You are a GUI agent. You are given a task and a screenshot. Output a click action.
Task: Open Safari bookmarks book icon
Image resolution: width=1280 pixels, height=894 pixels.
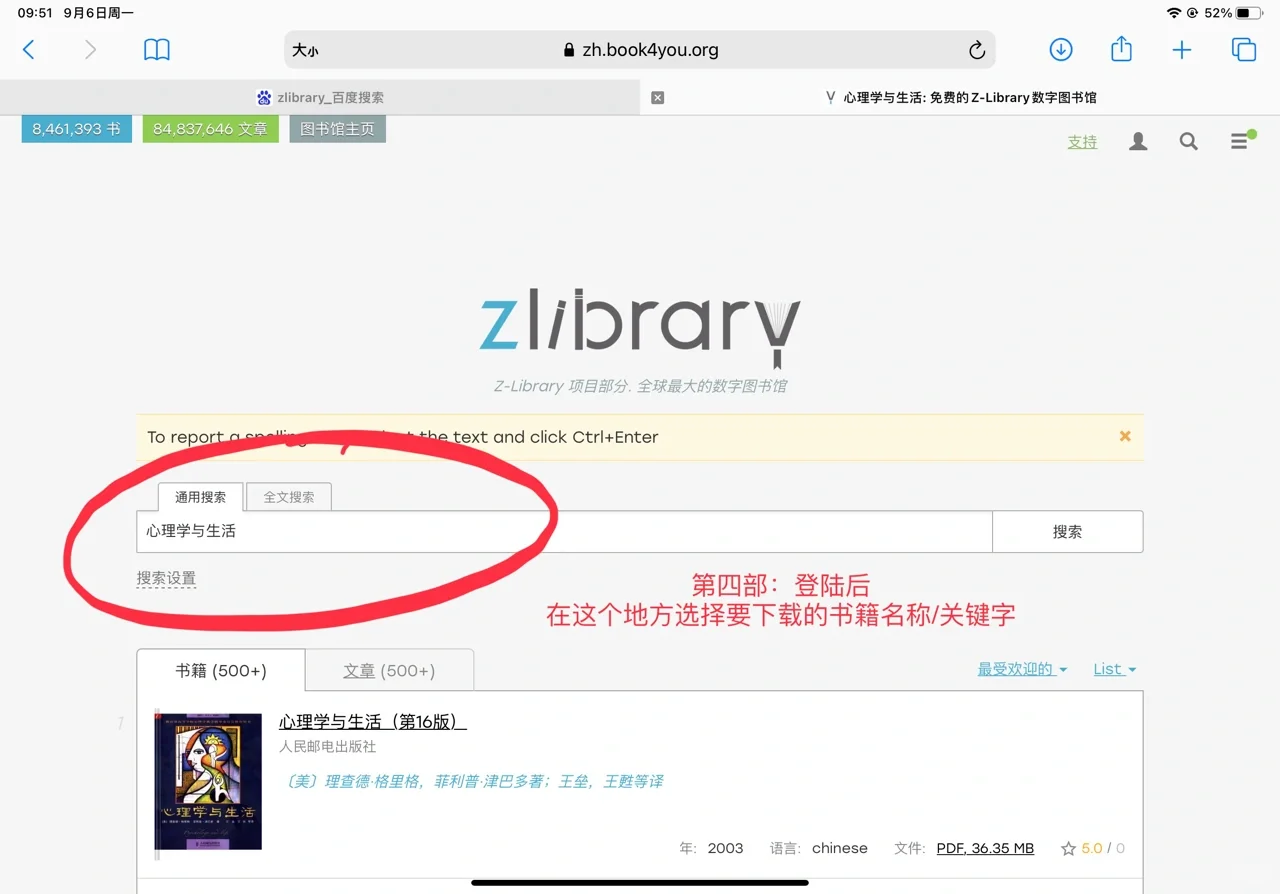(x=157, y=50)
